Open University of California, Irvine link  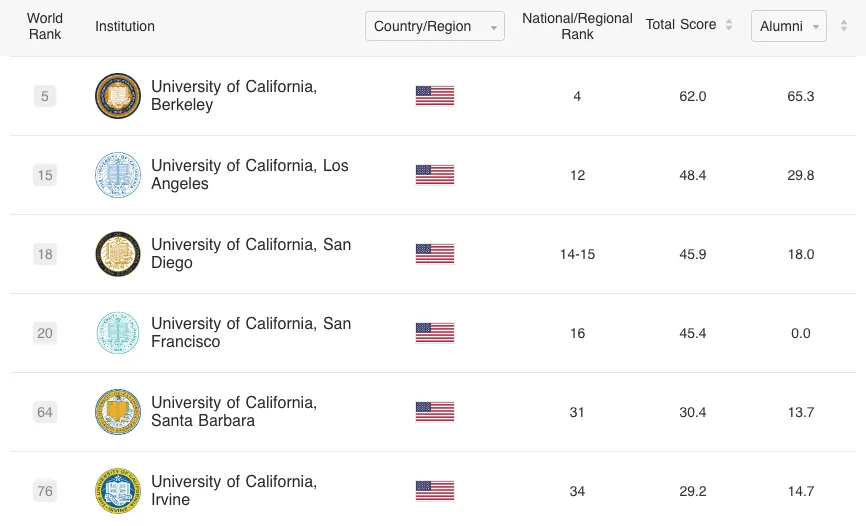[234, 491]
